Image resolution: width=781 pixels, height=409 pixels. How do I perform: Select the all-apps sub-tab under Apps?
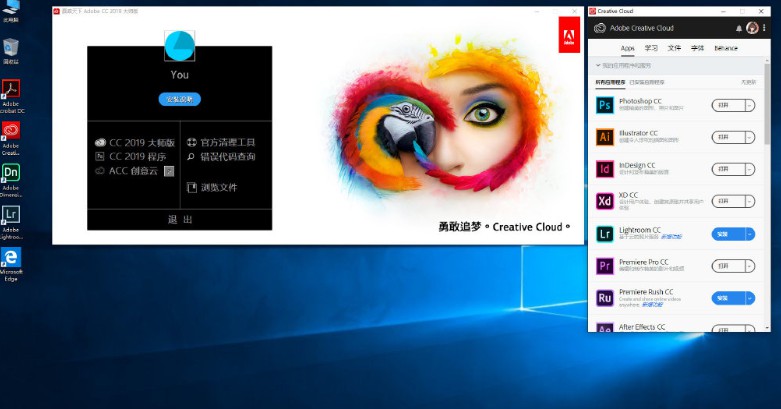coord(610,82)
